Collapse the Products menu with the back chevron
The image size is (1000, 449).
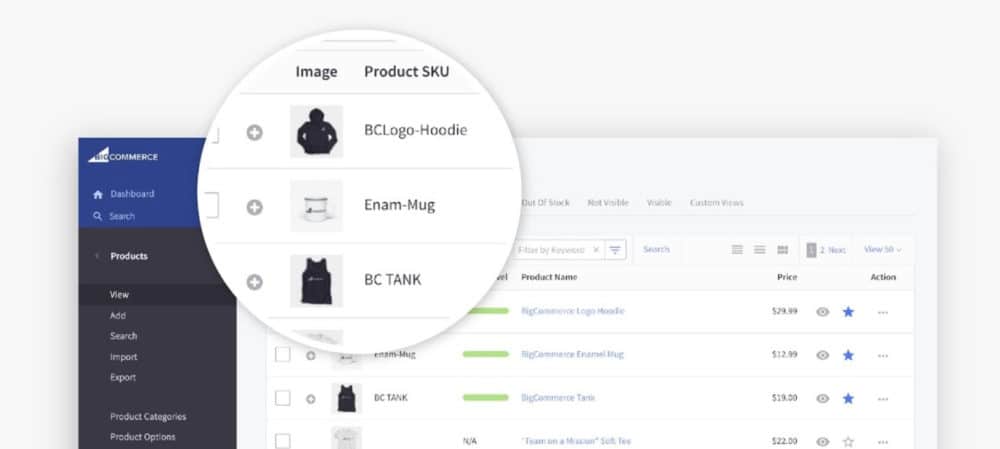coord(97,256)
